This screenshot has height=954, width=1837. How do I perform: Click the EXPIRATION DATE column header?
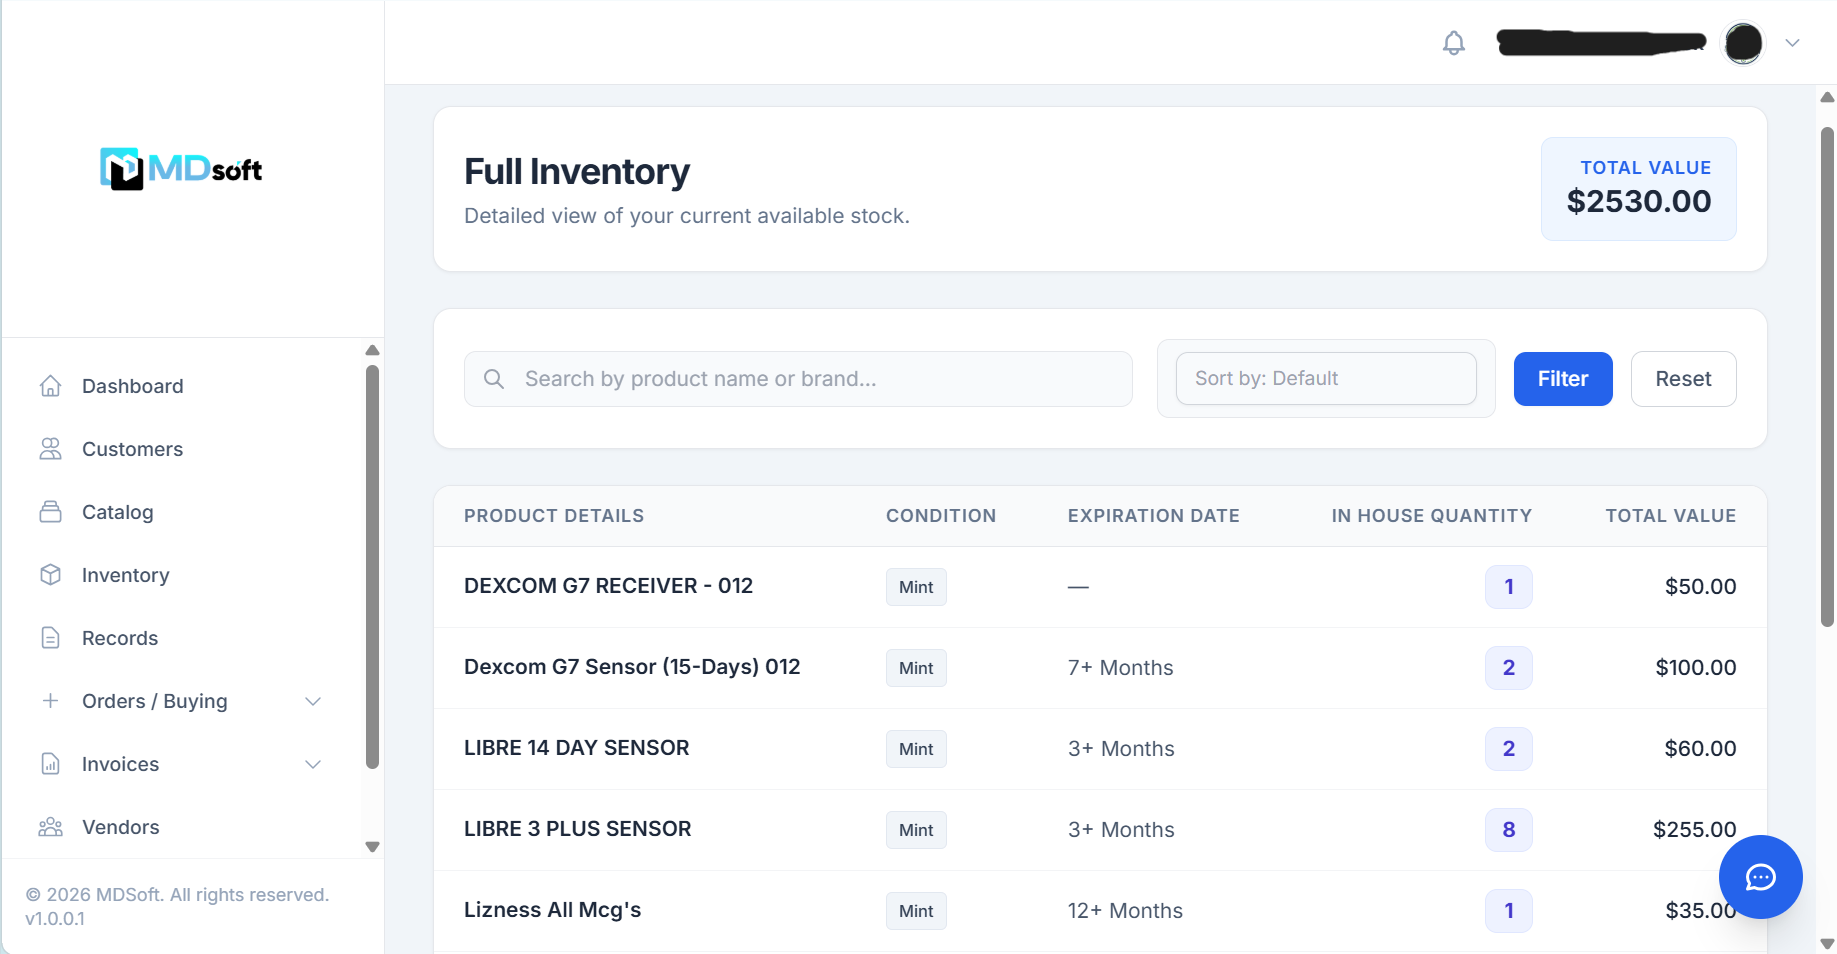click(1153, 516)
